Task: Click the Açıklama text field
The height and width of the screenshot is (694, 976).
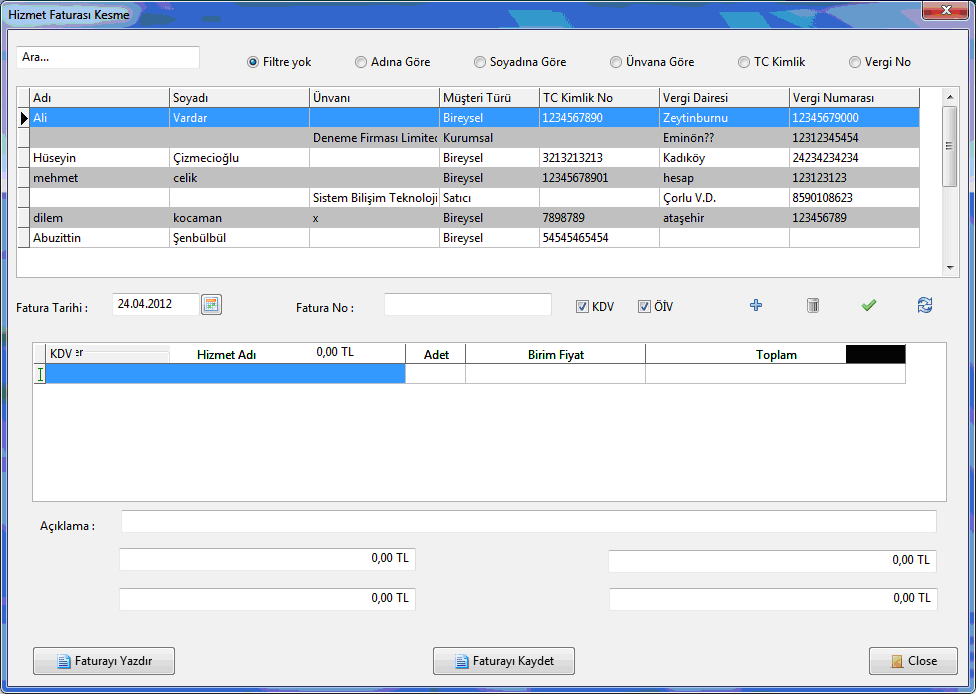Action: [528, 522]
